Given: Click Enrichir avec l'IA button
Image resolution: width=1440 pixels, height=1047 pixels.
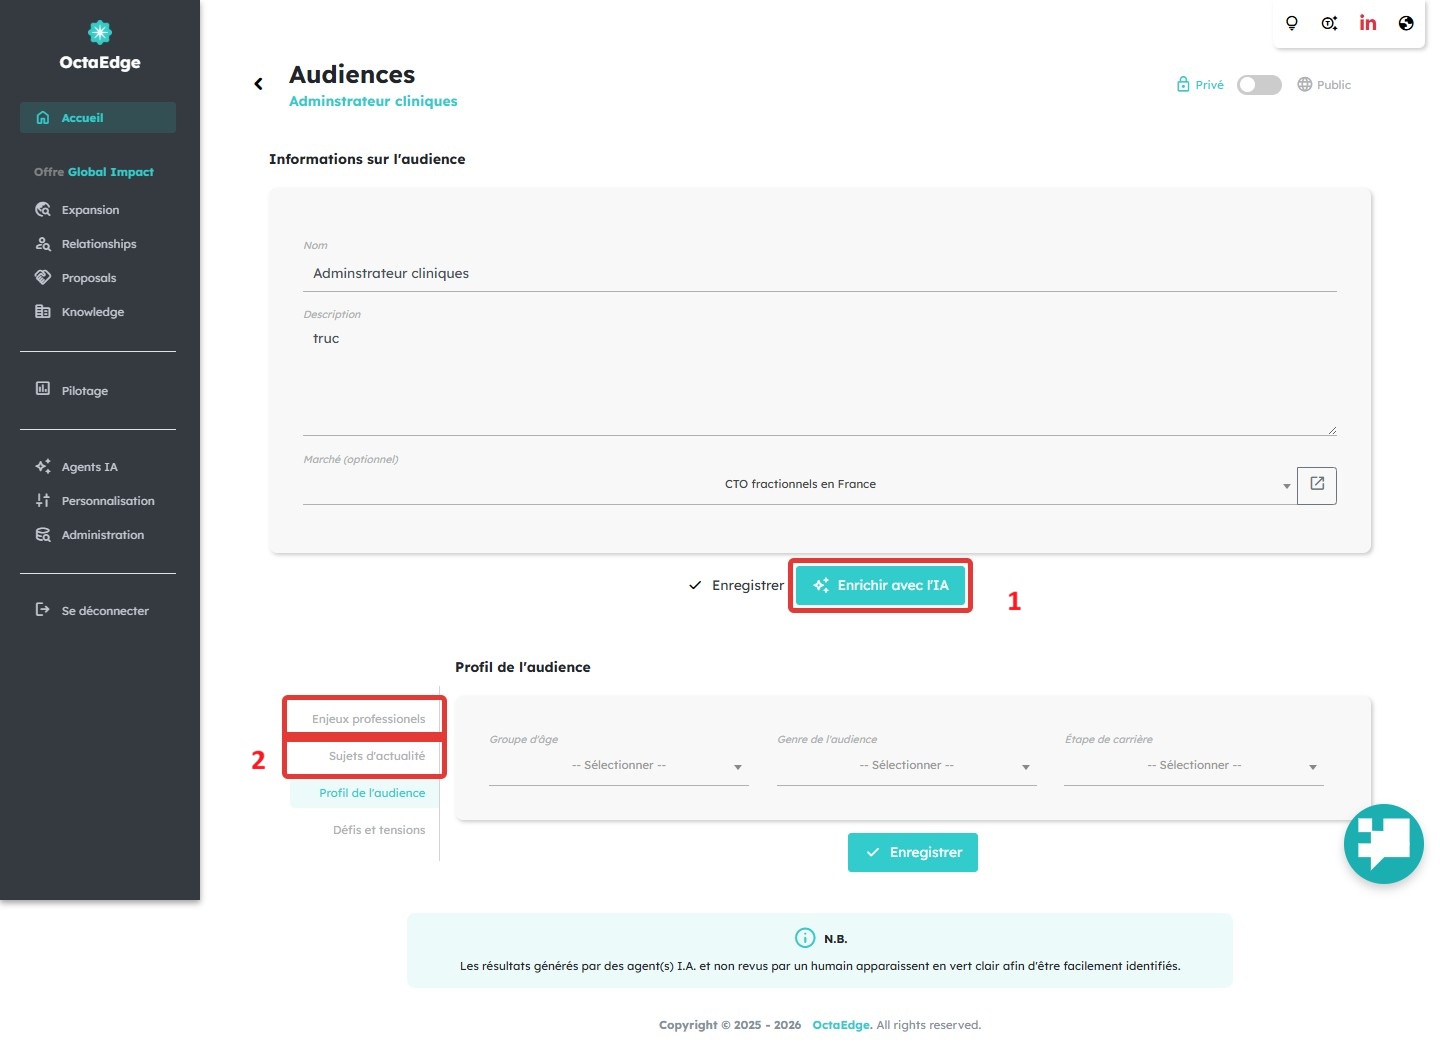Looking at the screenshot, I should tap(881, 585).
